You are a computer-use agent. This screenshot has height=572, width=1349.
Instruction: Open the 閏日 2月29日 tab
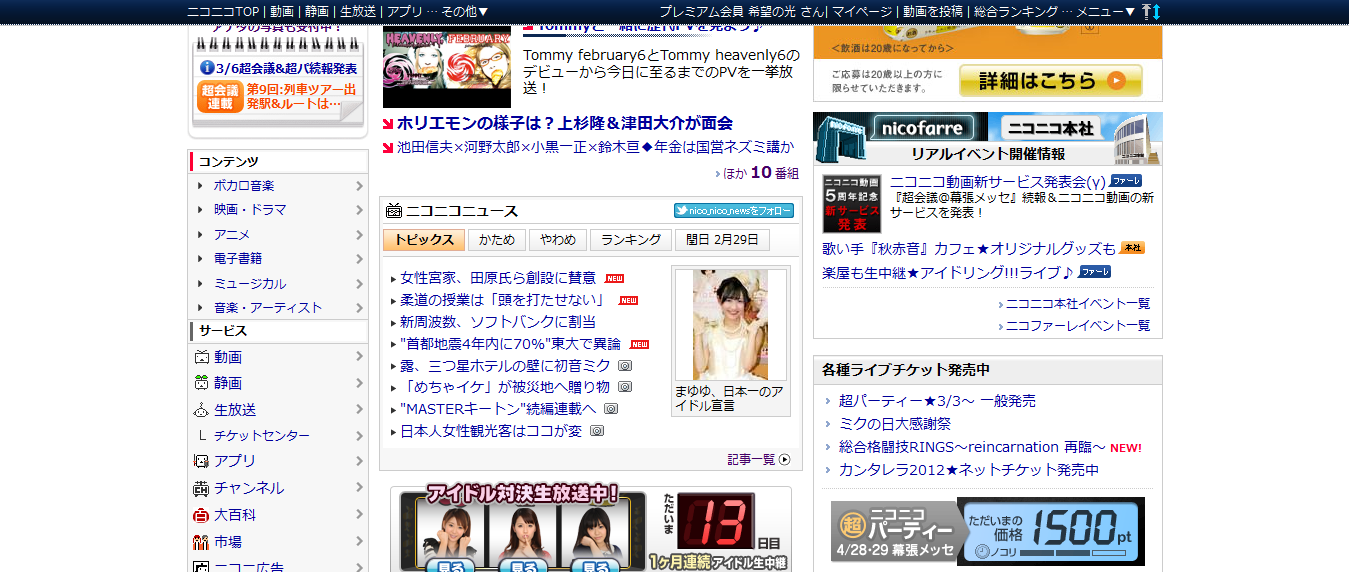(x=723, y=240)
